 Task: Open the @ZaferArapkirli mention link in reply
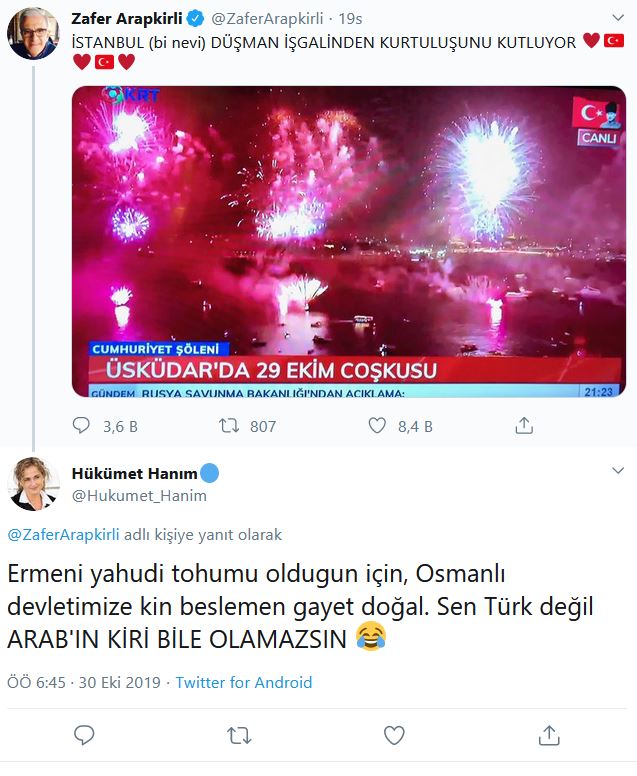[x=63, y=534]
